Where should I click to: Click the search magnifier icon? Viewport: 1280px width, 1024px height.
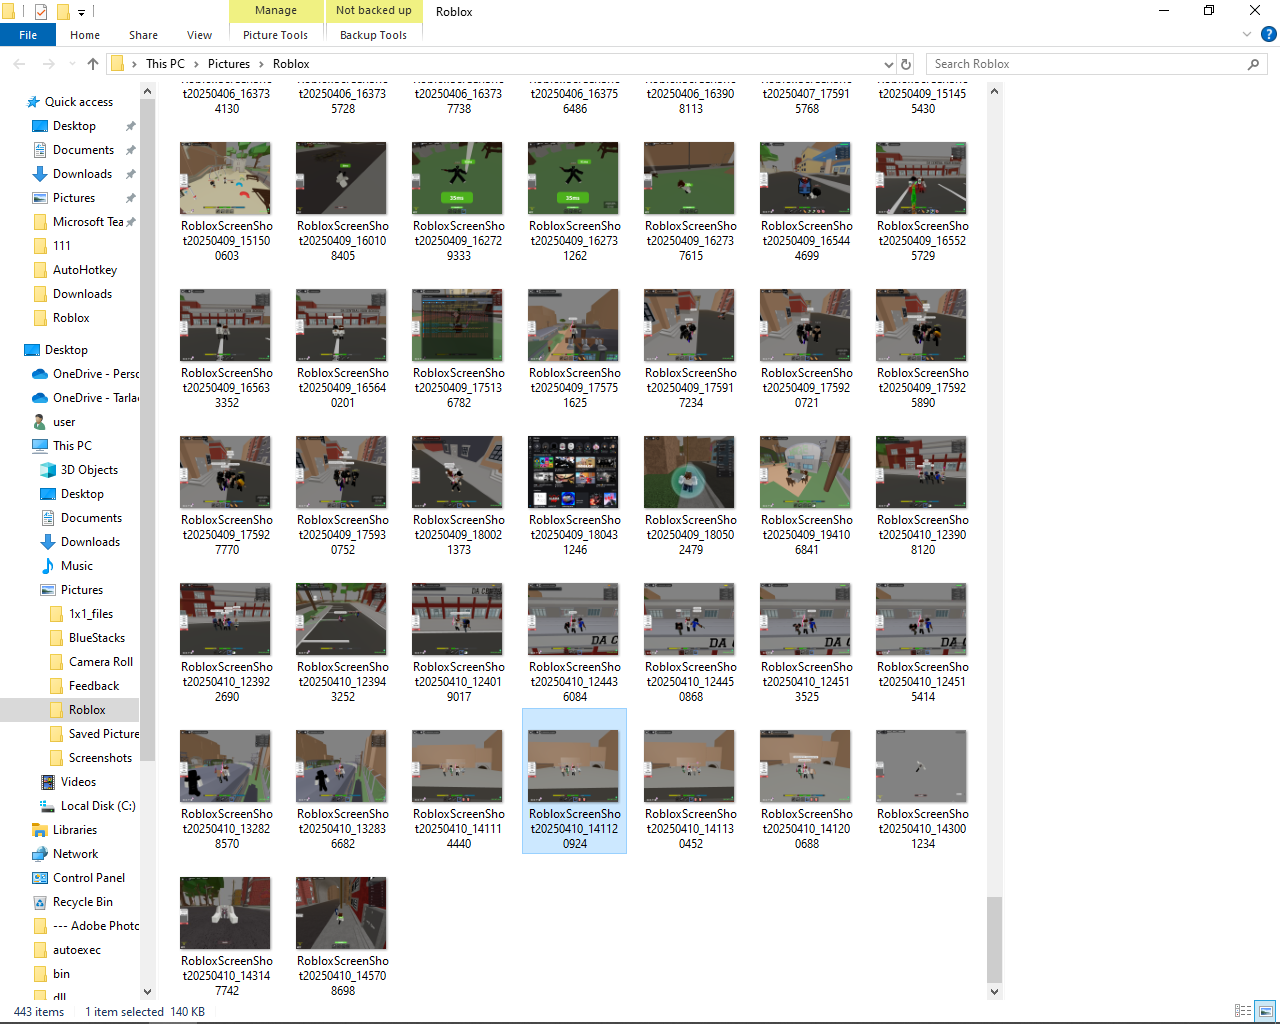tap(1254, 64)
